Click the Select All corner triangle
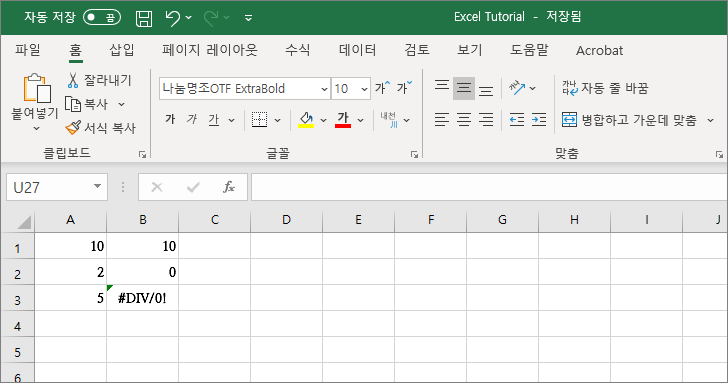This screenshot has width=728, height=383. click(23, 222)
